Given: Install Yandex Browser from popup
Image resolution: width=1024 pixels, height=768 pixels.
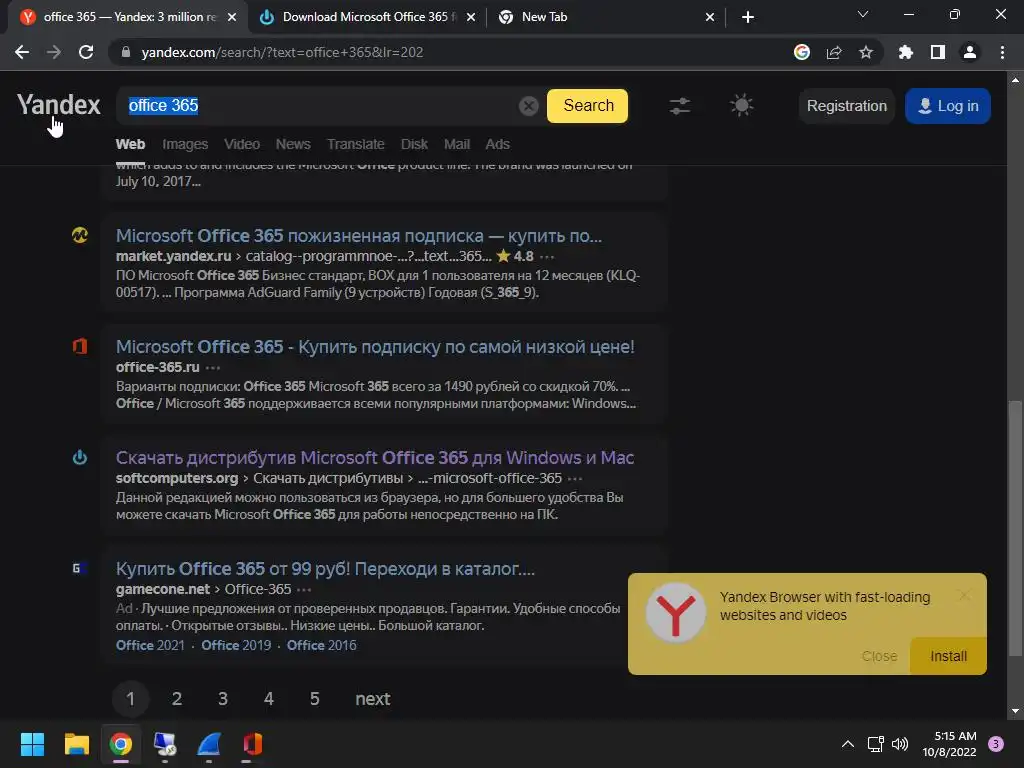Looking at the screenshot, I should pos(948,656).
